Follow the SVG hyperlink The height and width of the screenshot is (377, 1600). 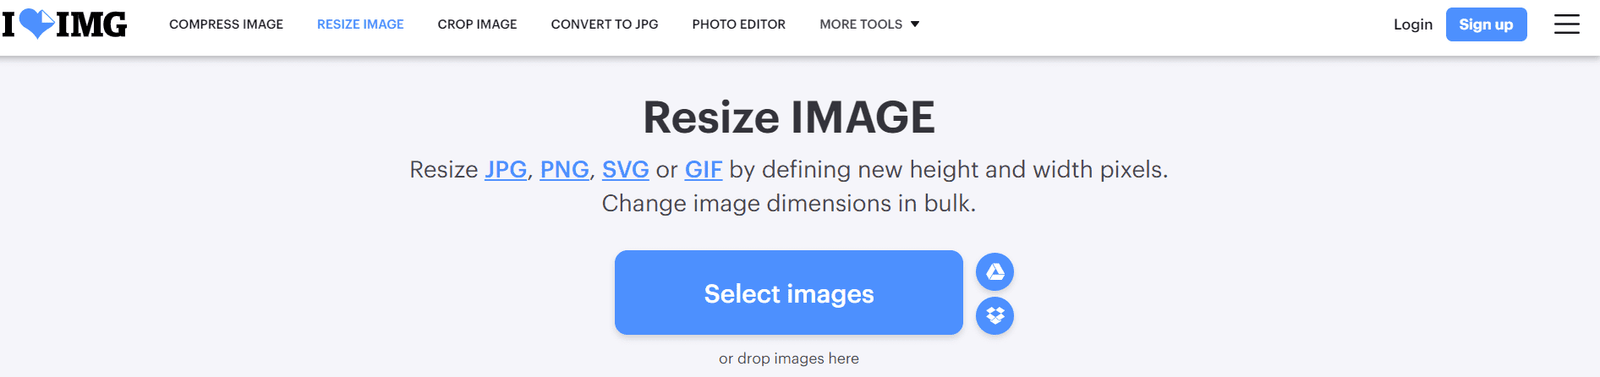pyautogui.click(x=626, y=170)
